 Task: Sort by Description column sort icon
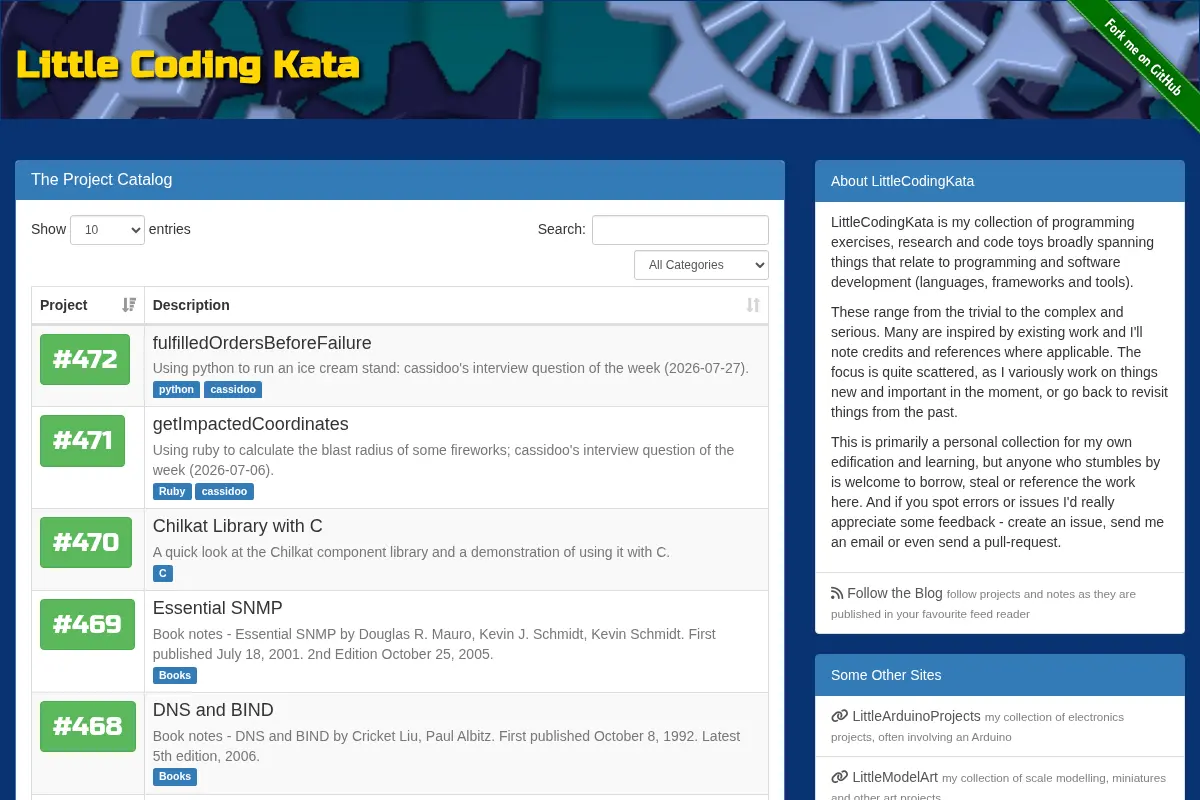pyautogui.click(x=753, y=305)
